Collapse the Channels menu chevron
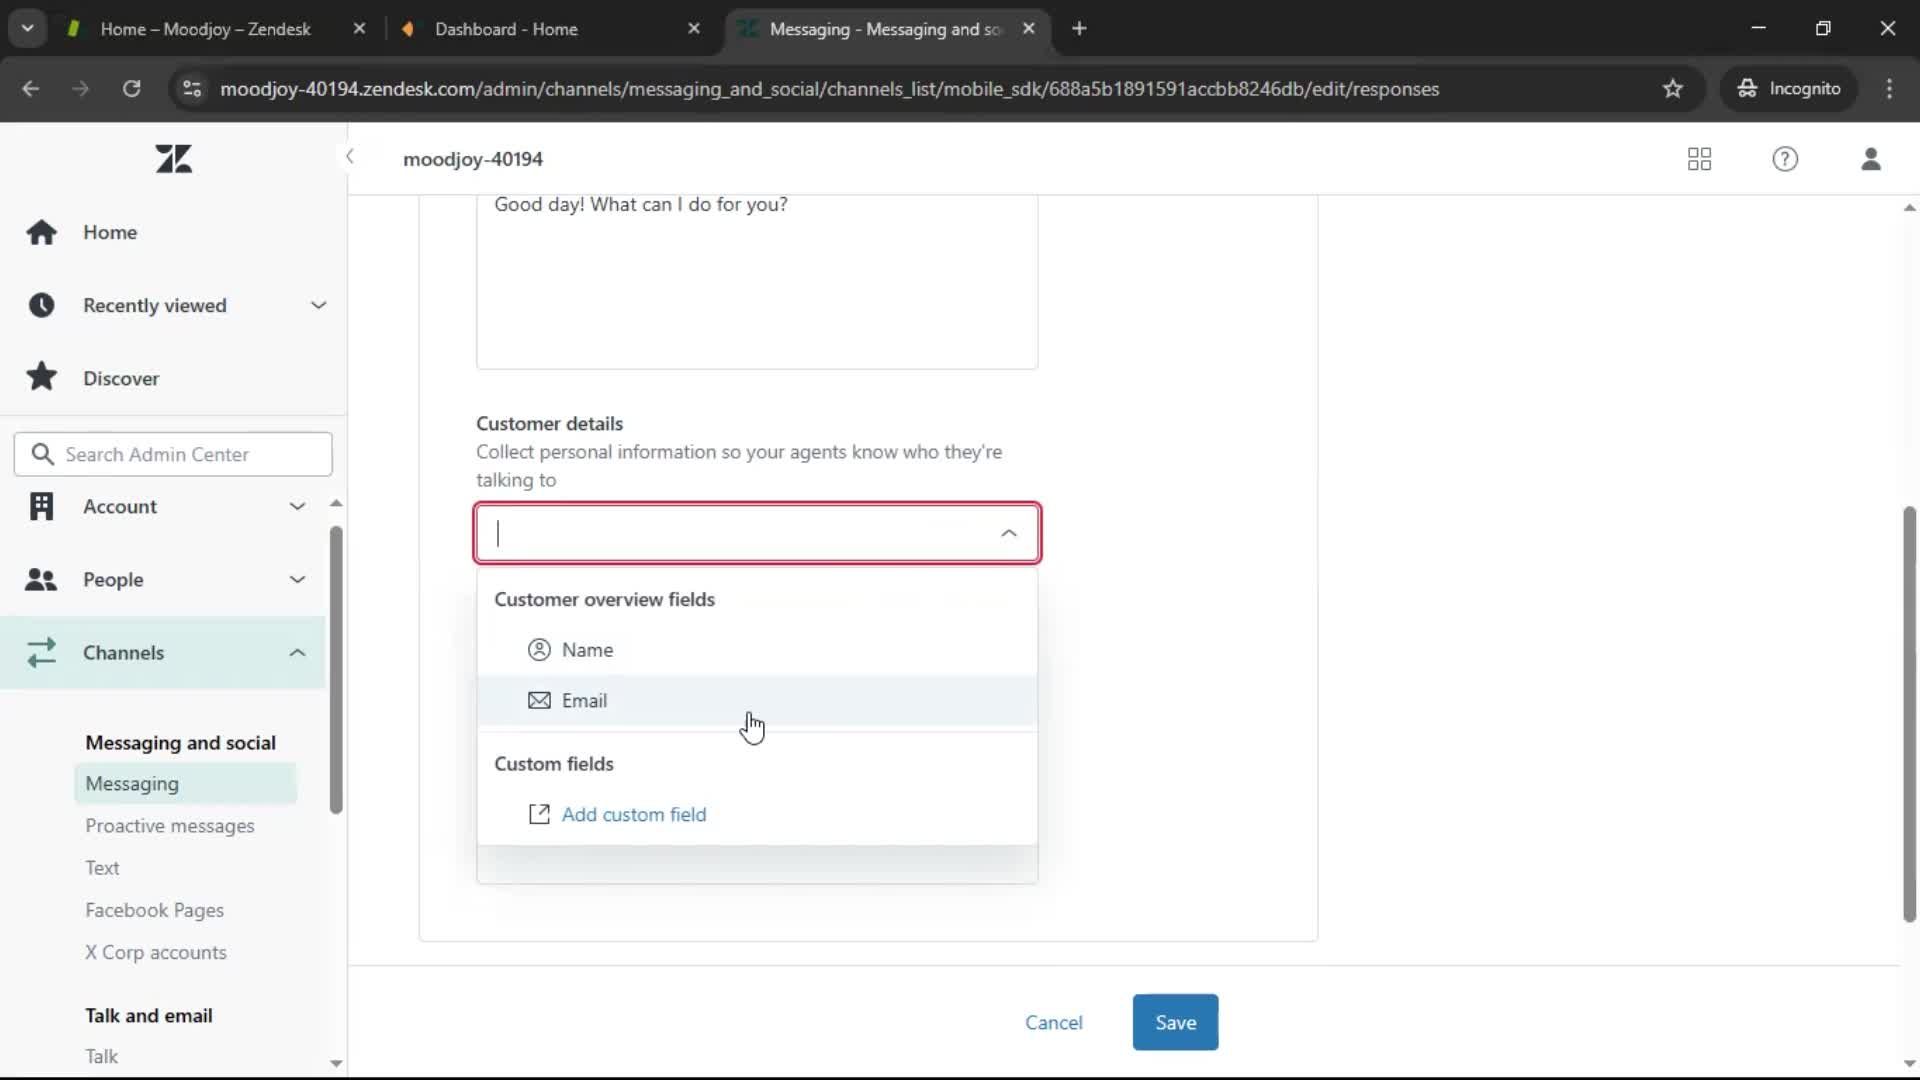This screenshot has height=1080, width=1920. 297,652
